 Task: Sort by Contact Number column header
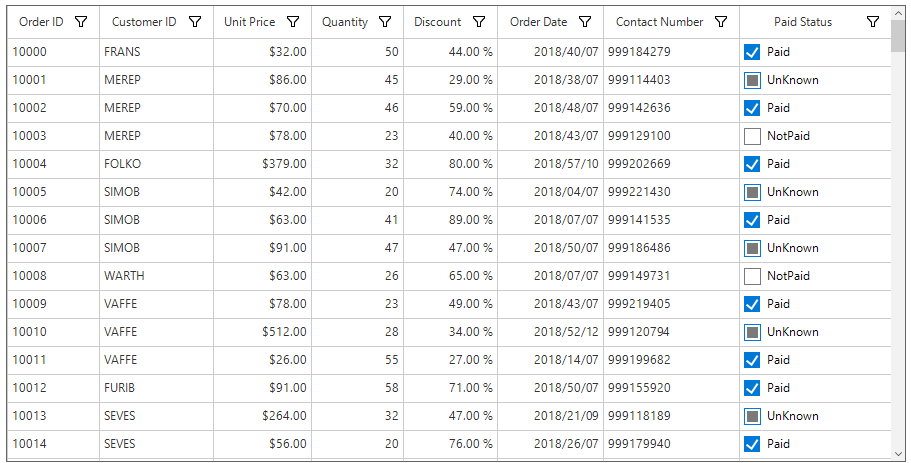[x=659, y=22]
